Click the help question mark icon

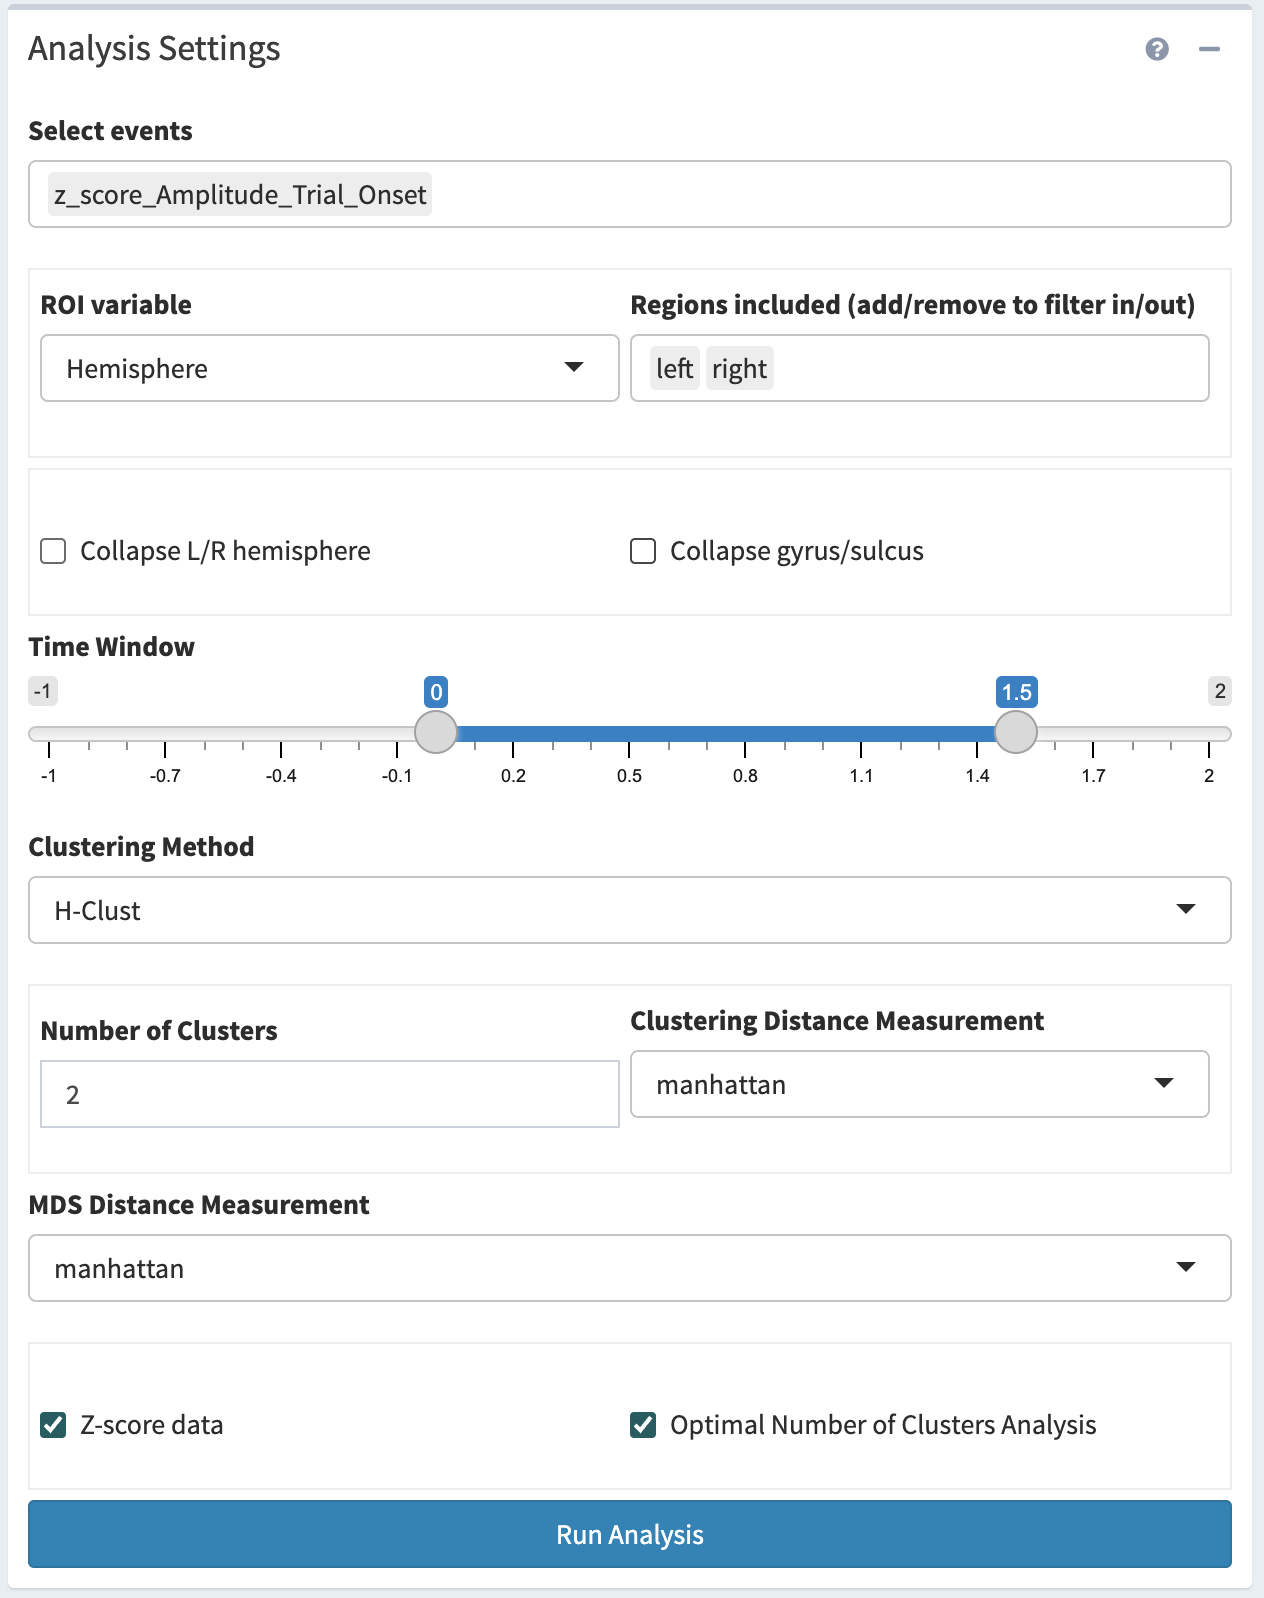1157,49
